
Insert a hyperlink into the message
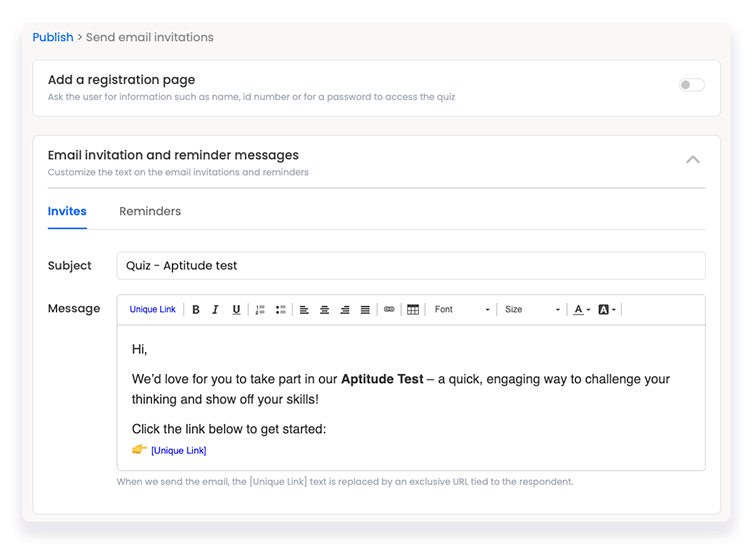389,310
